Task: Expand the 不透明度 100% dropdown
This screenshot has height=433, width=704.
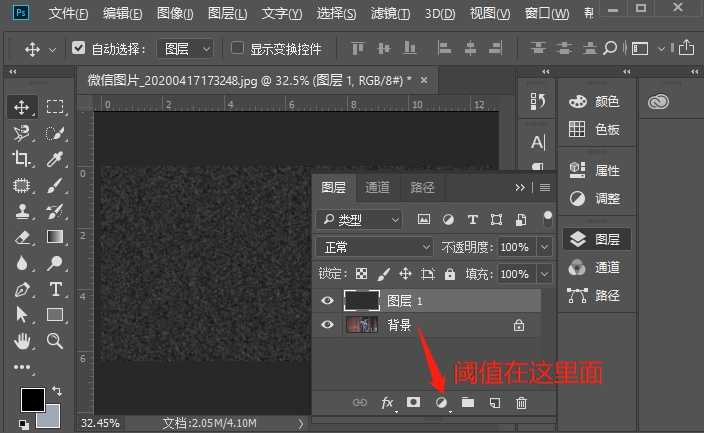Action: pos(545,246)
